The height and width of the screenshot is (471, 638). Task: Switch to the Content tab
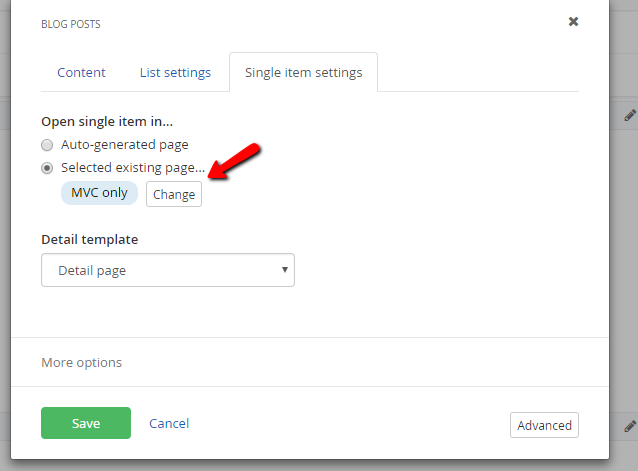click(x=81, y=72)
